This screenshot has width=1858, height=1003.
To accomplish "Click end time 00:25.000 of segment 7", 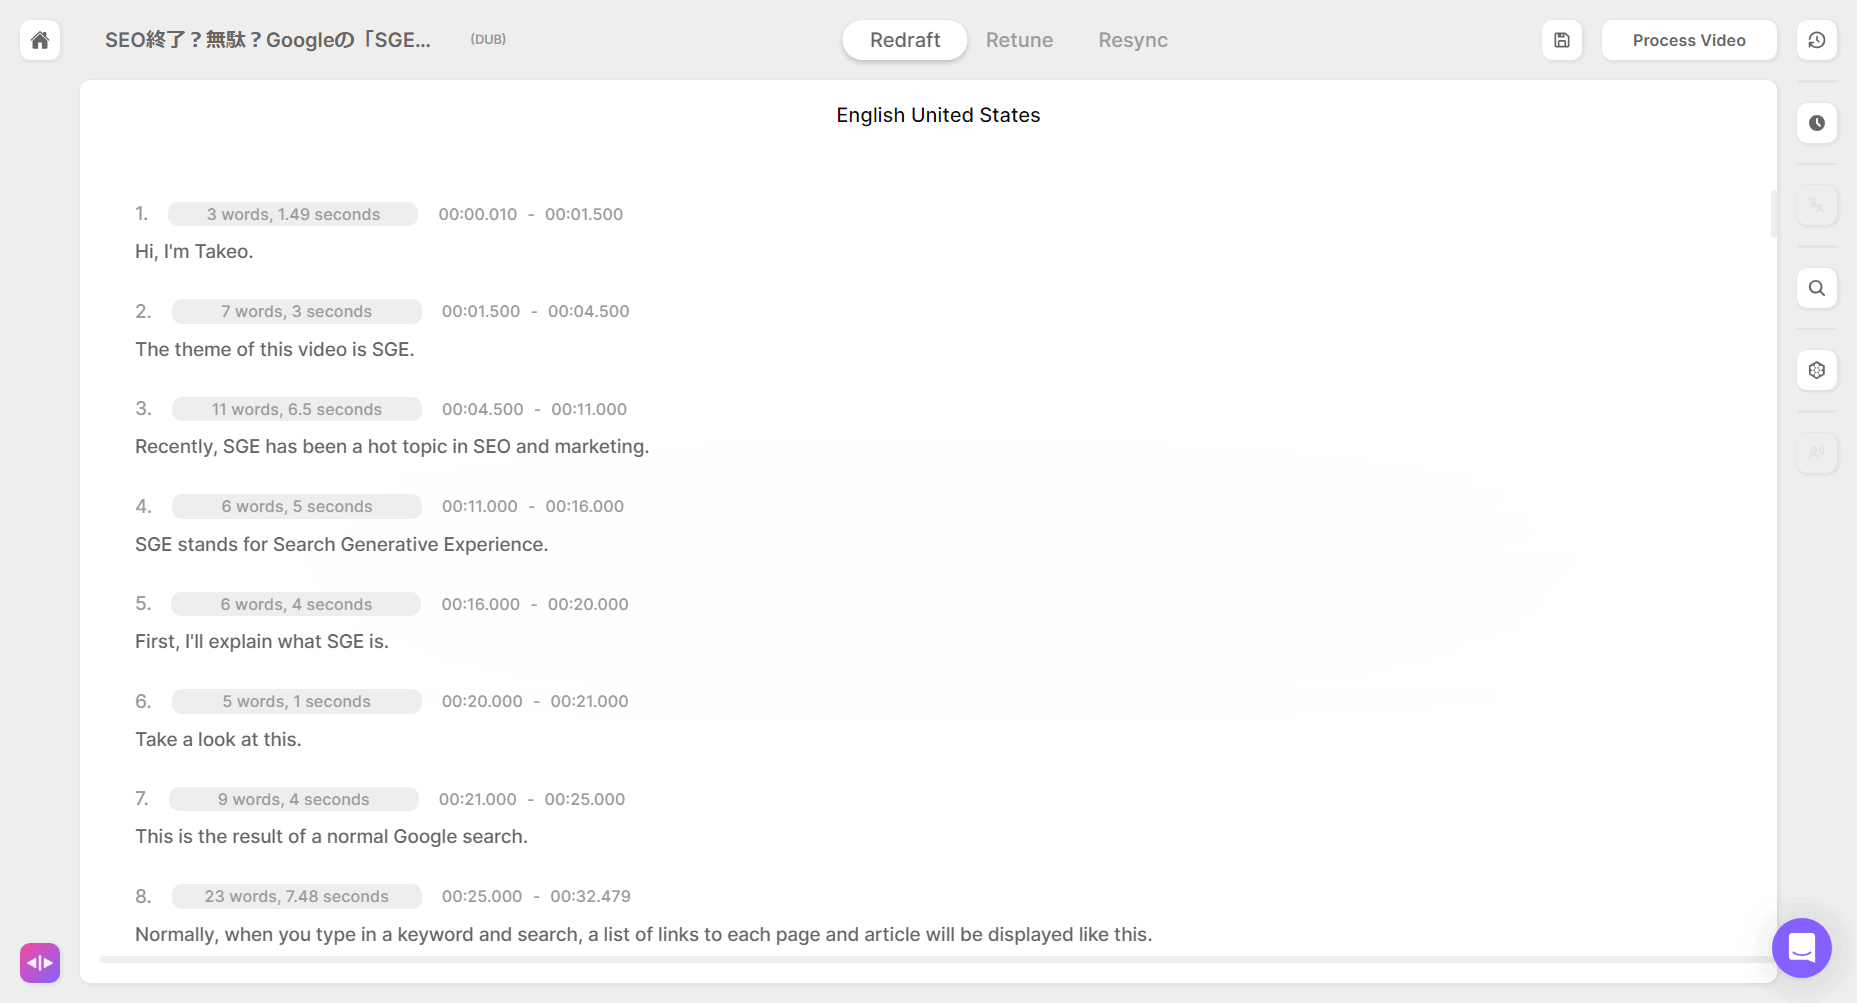I will coord(585,799).
